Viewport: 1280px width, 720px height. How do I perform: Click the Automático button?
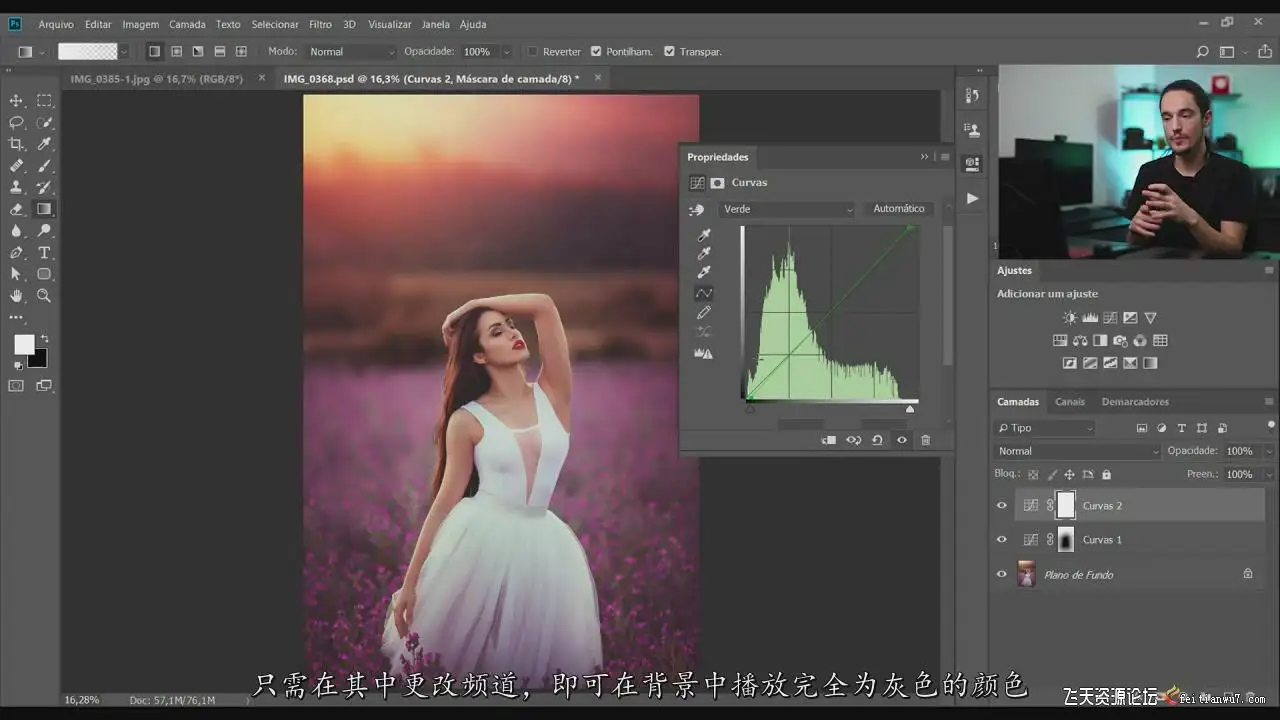pyautogui.click(x=898, y=209)
